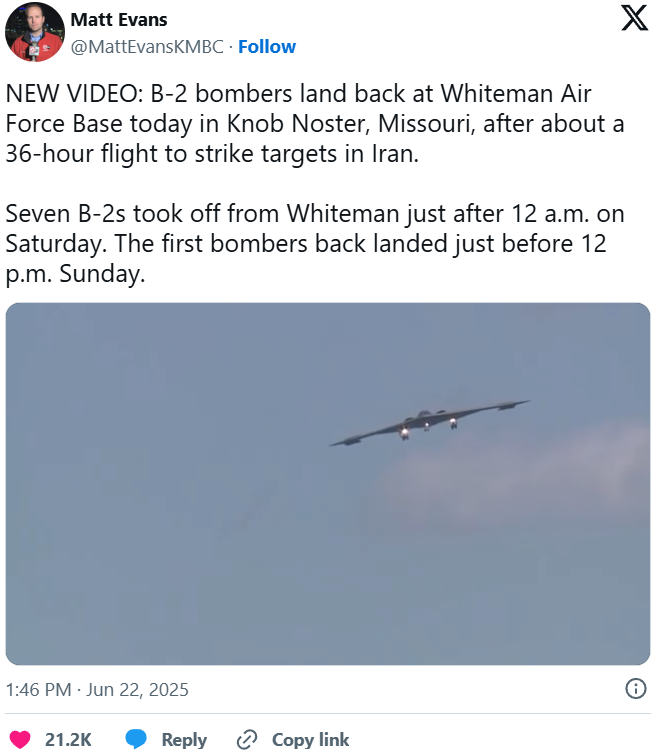The height and width of the screenshot is (754, 660).
Task: Open the Matt Evans display name
Action: [119, 20]
